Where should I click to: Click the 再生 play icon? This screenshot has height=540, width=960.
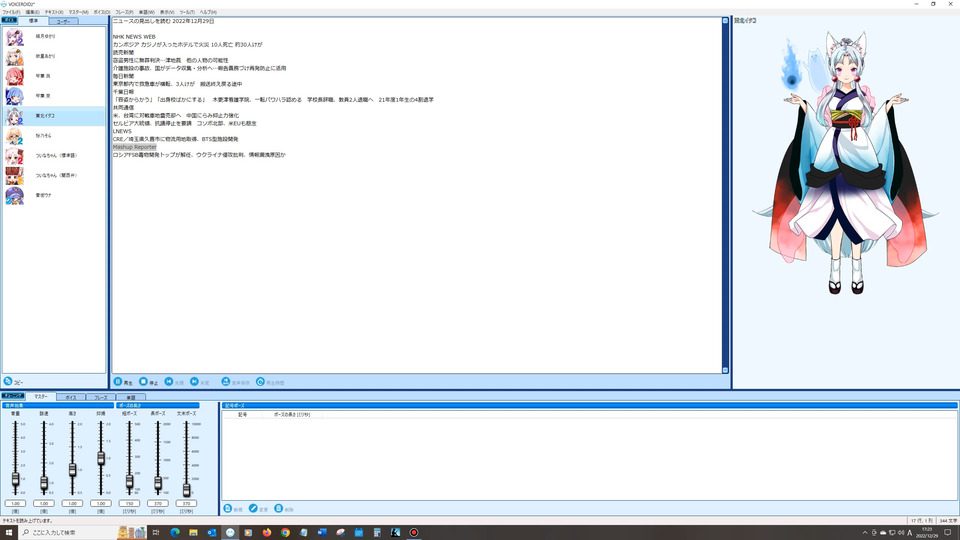point(118,381)
